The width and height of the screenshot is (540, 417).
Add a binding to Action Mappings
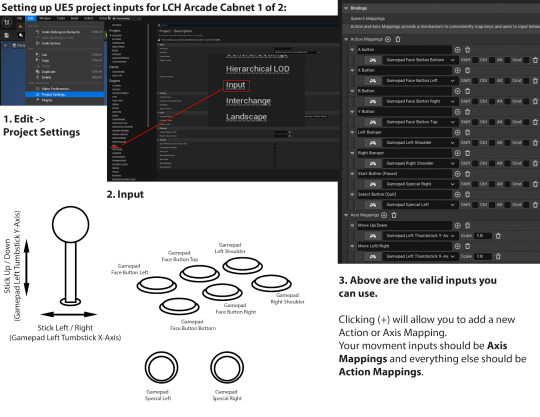pos(388,39)
